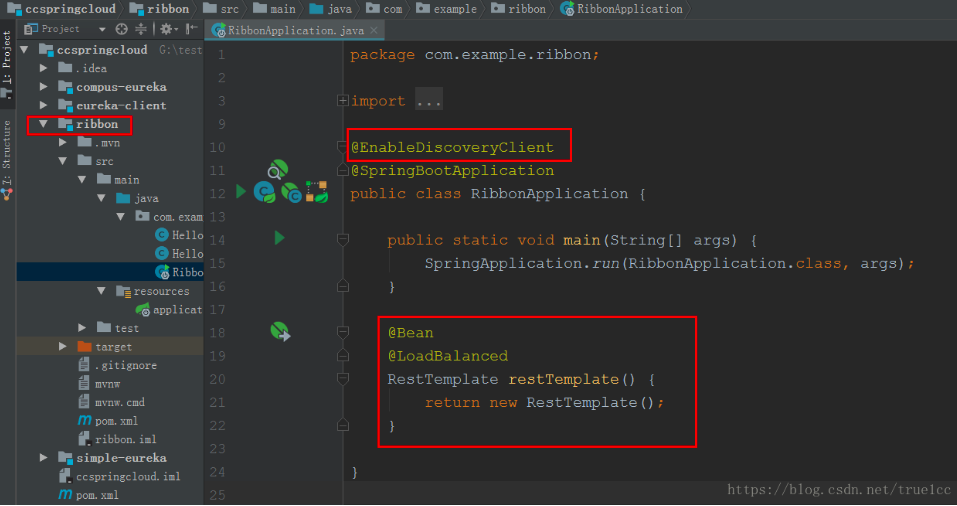Click the Scroll from Source target icon
Screen dimensions: 957x506
121,29
